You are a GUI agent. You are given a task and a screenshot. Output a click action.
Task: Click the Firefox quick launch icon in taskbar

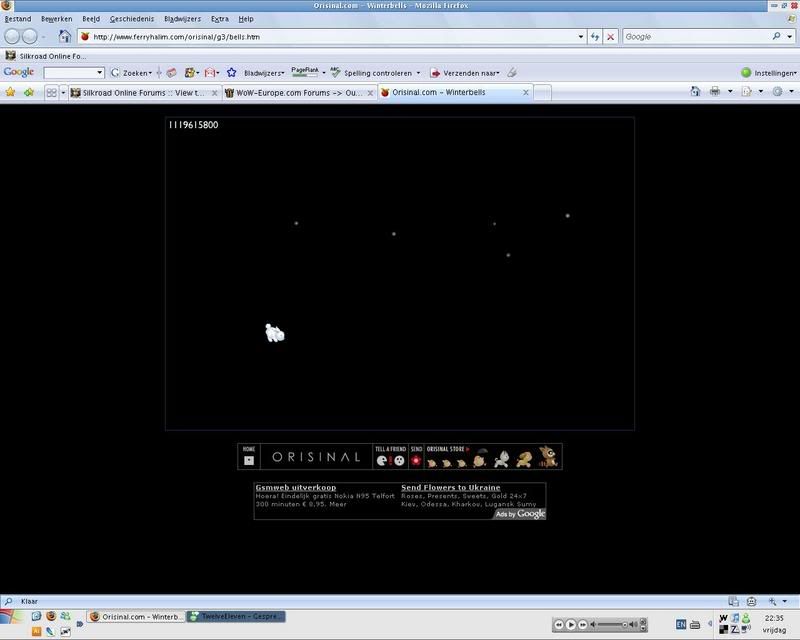pyautogui.click(x=51, y=616)
